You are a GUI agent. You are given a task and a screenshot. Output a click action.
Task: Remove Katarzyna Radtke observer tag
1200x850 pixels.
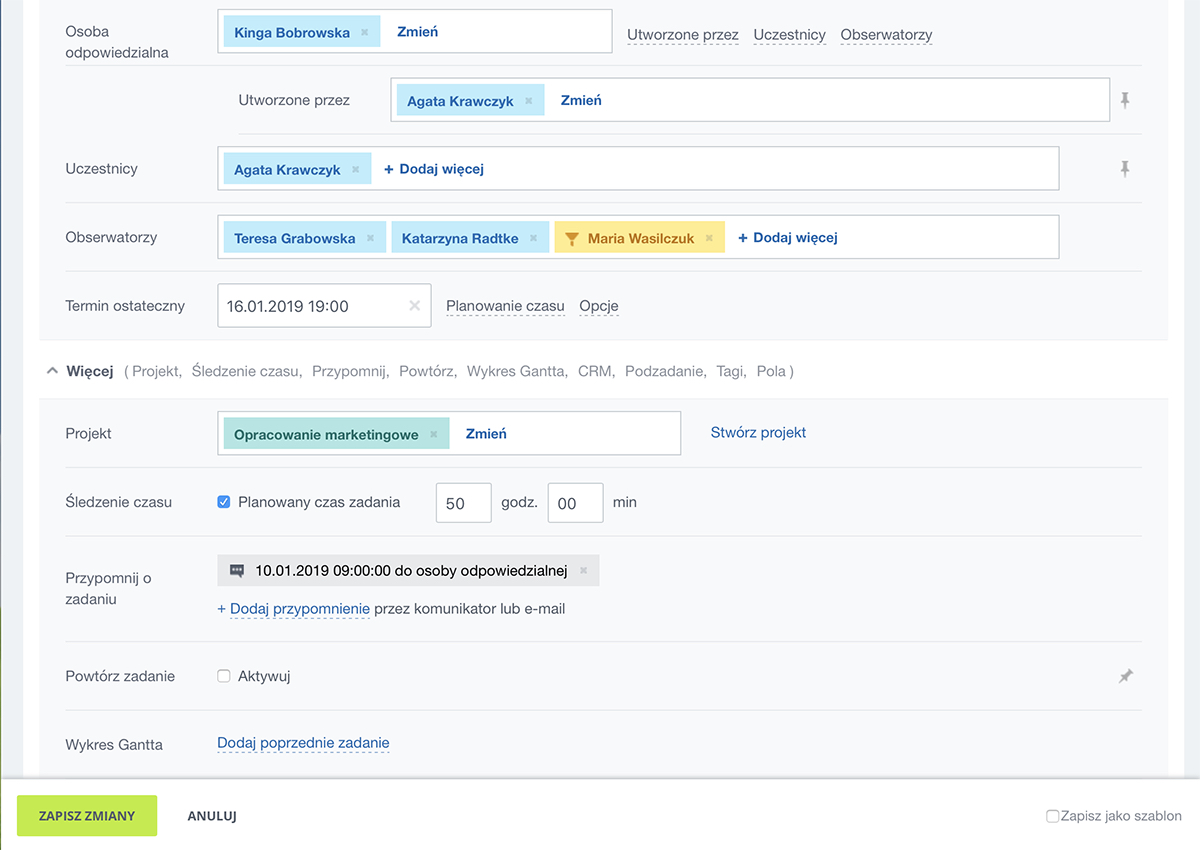click(x=533, y=238)
